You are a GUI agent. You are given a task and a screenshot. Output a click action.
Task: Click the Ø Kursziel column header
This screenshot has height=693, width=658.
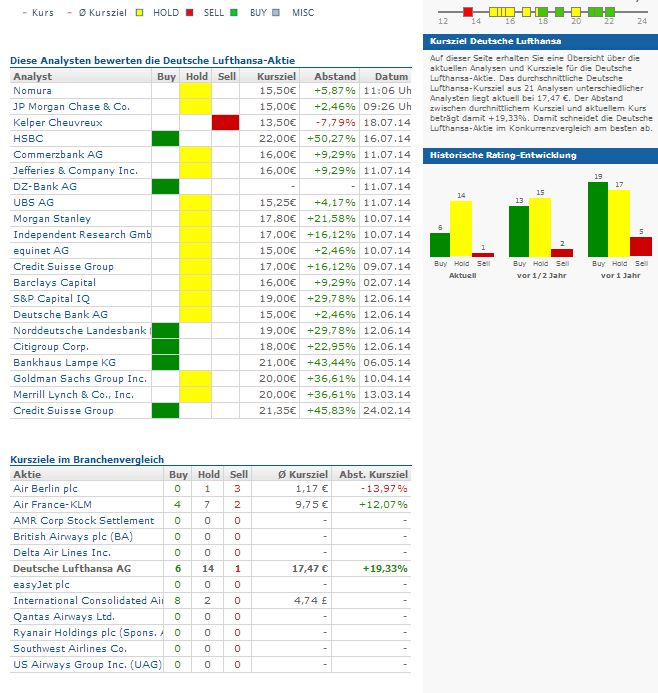tap(303, 474)
